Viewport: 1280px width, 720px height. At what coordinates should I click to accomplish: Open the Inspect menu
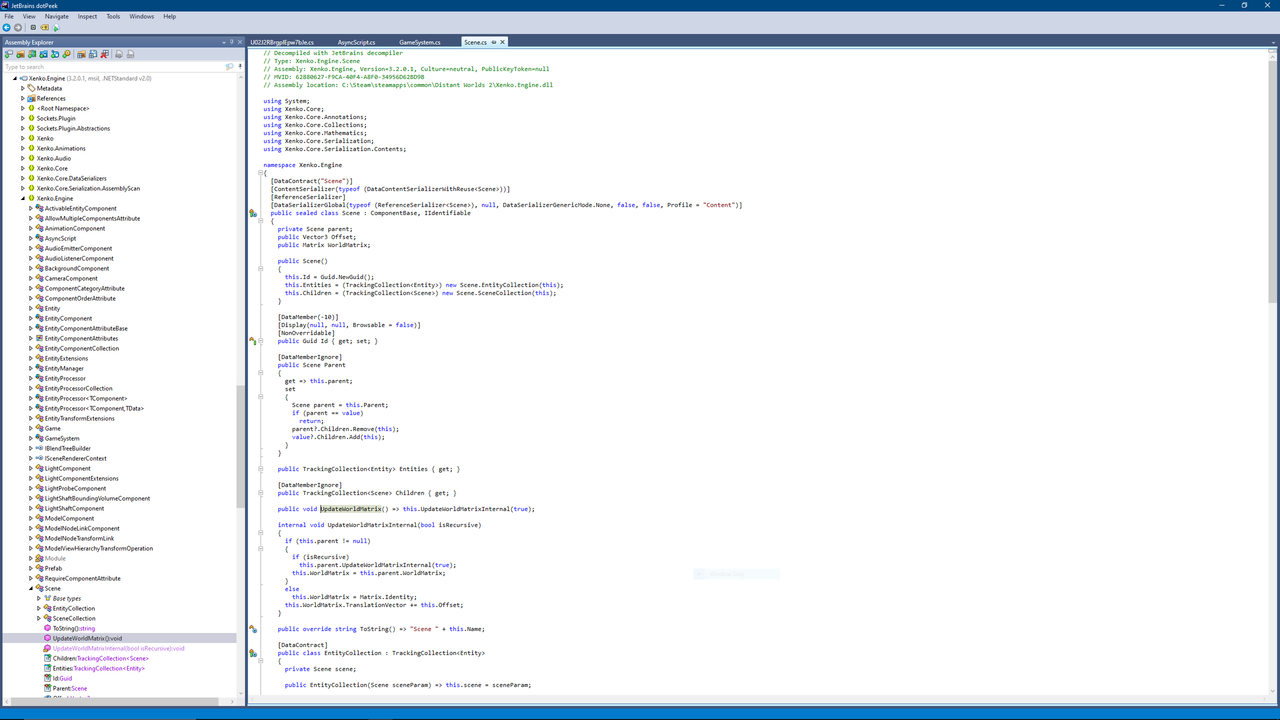coord(88,16)
